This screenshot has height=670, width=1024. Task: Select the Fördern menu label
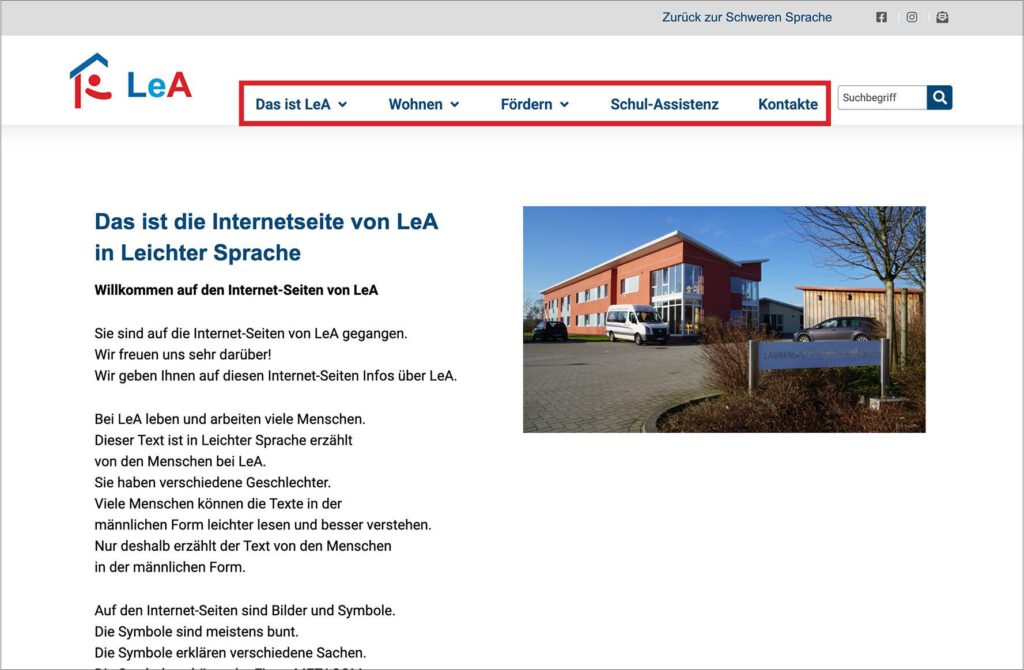[x=526, y=104]
